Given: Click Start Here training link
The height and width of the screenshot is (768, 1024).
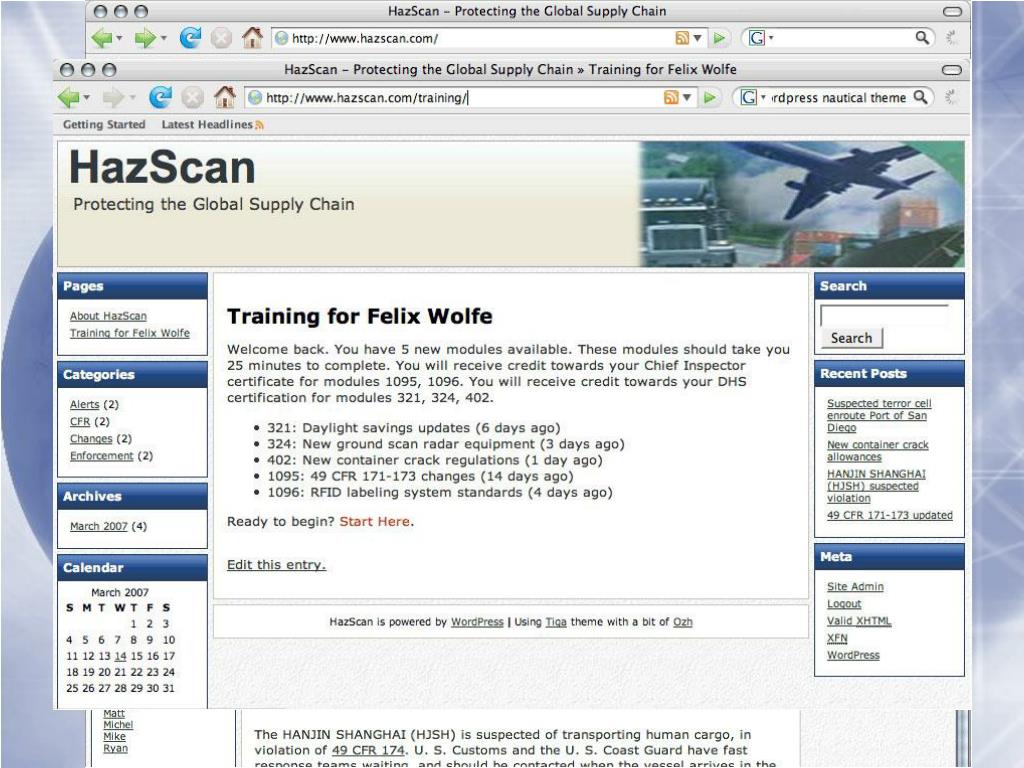Looking at the screenshot, I should 375,521.
